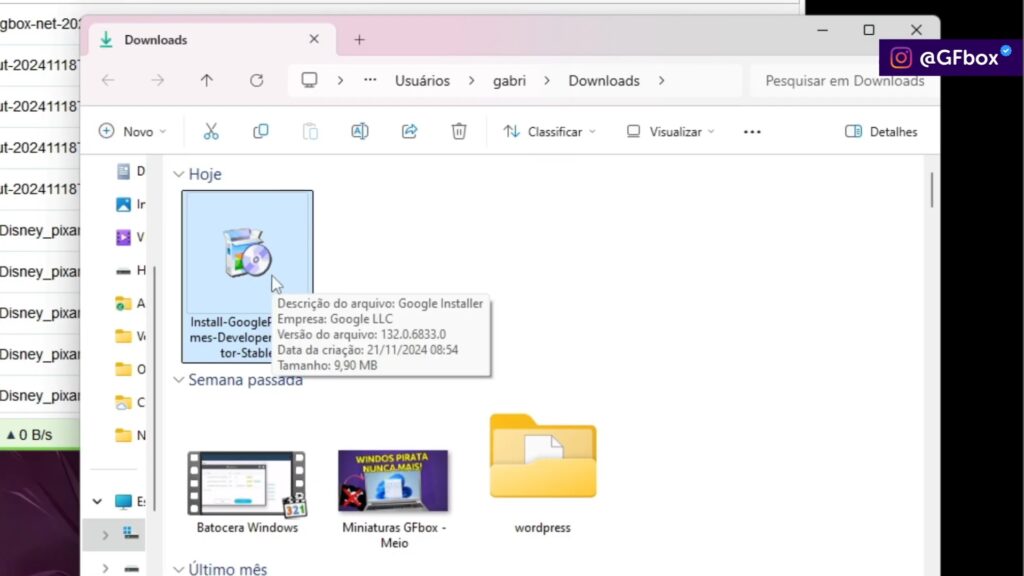This screenshot has height=576, width=1024.
Task: Click the file list vertical scrollbar
Action: 931,190
